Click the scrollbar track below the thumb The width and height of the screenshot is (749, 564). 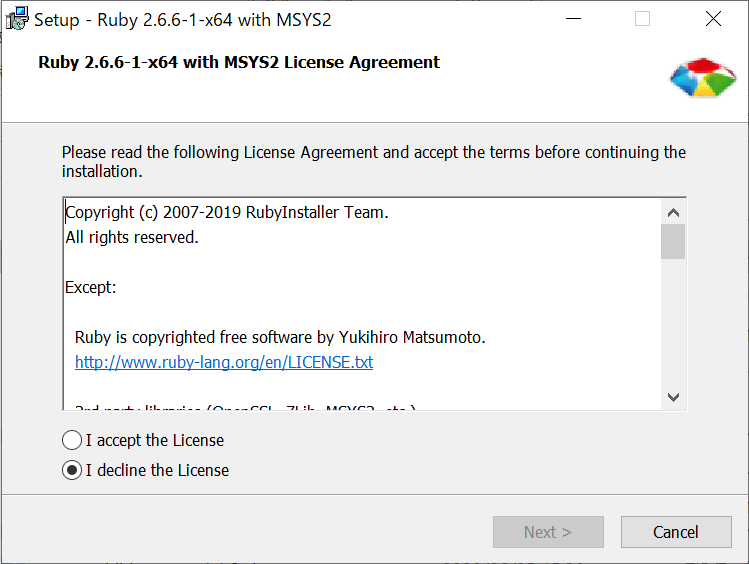point(673,322)
